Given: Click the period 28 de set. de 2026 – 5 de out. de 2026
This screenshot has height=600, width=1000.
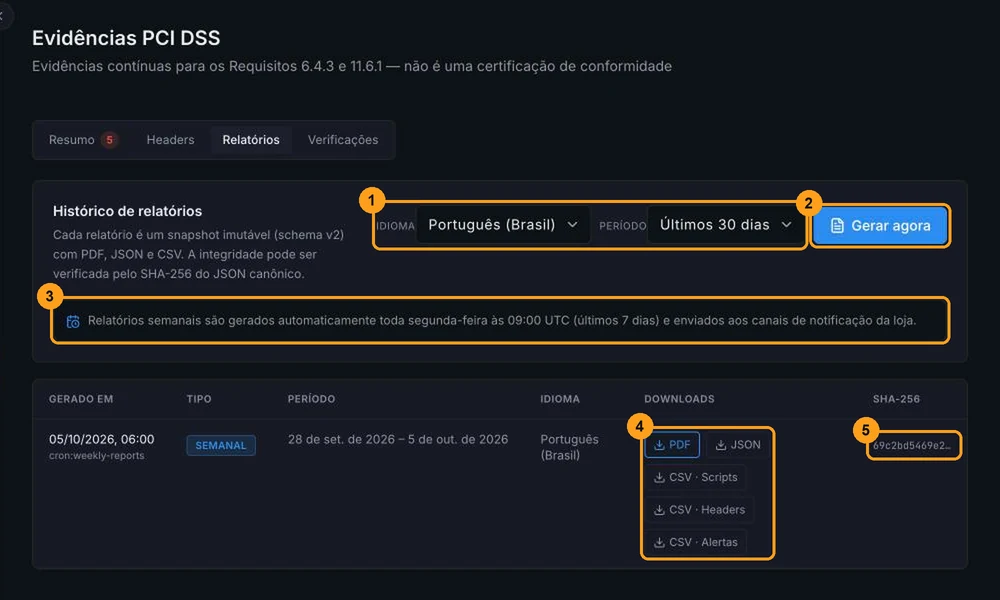Looking at the screenshot, I should click(x=398, y=439).
